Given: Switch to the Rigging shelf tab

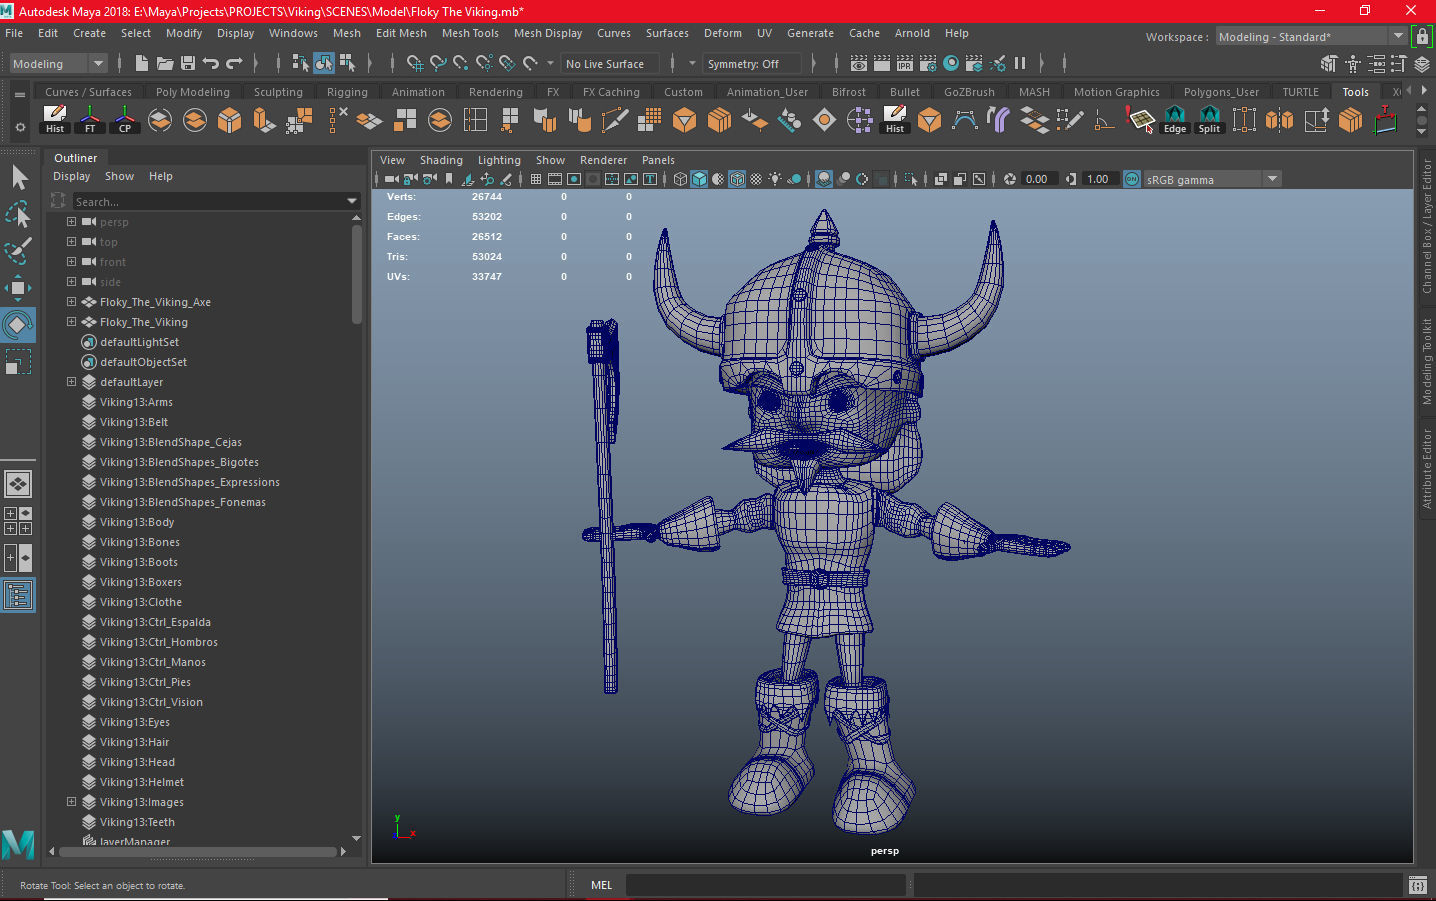Looking at the screenshot, I should click(347, 92).
